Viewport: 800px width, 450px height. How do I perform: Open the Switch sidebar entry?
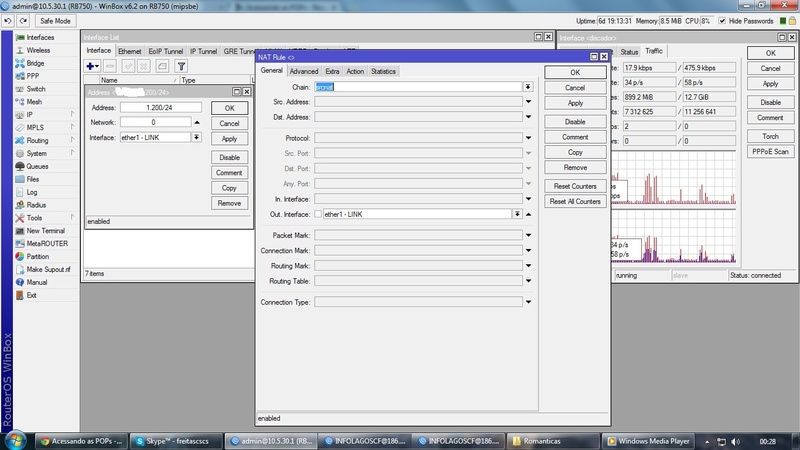[x=36, y=89]
